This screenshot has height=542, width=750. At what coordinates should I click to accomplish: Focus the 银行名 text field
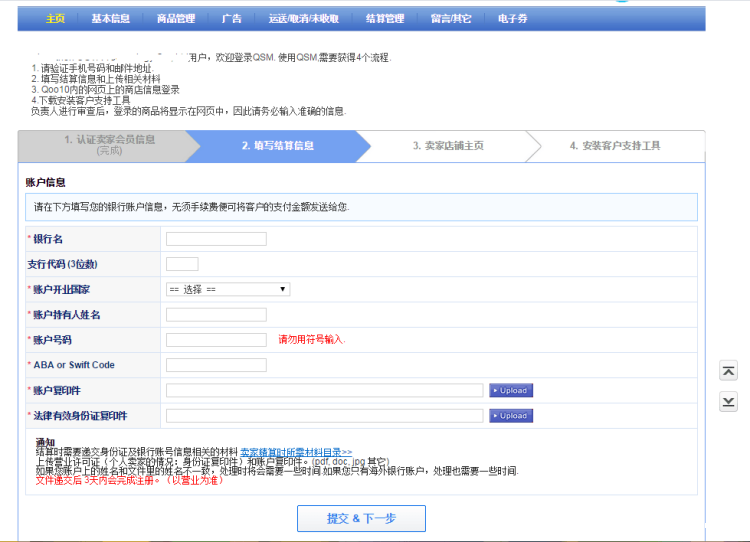pos(216,239)
